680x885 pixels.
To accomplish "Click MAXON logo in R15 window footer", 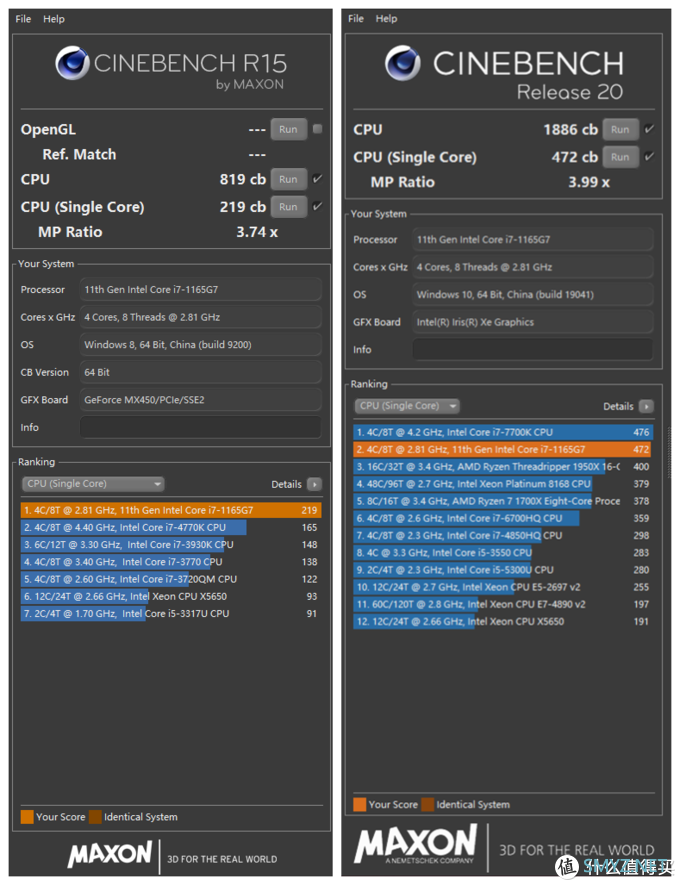I will point(110,854).
